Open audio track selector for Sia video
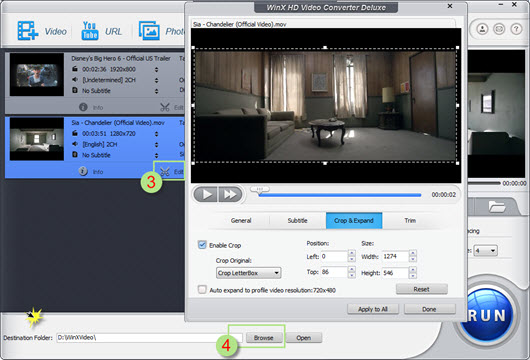Image resolution: width=530 pixels, height=360 pixels. coord(156,145)
